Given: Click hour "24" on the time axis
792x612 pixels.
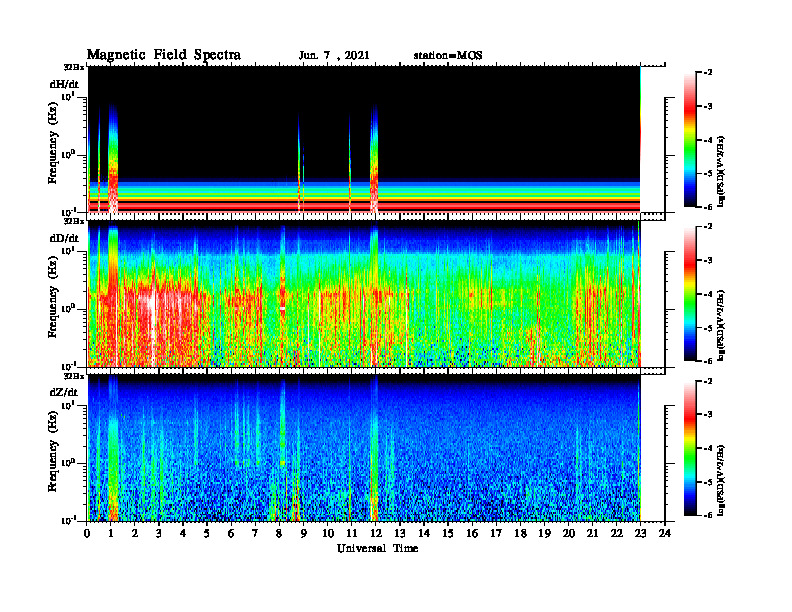Looking at the screenshot, I should 665,533.
